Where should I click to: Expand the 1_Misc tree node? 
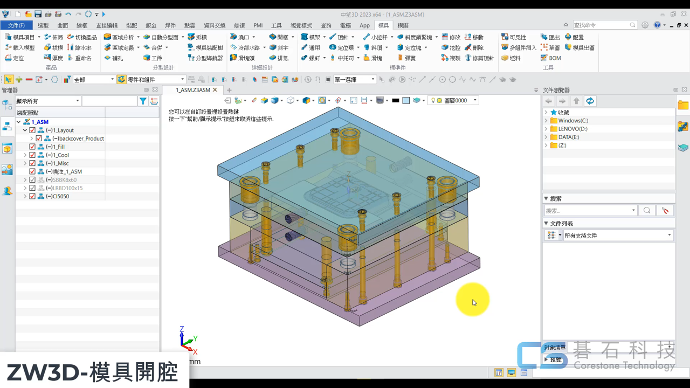pos(25,163)
